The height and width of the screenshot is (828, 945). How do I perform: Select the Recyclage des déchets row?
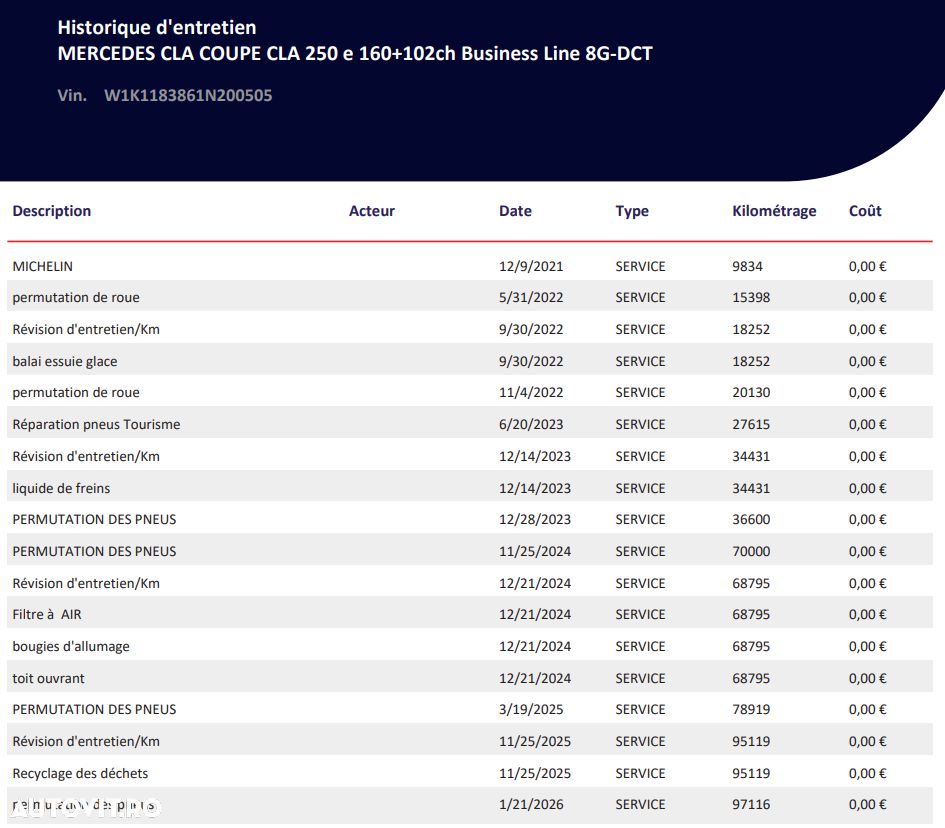click(470, 773)
